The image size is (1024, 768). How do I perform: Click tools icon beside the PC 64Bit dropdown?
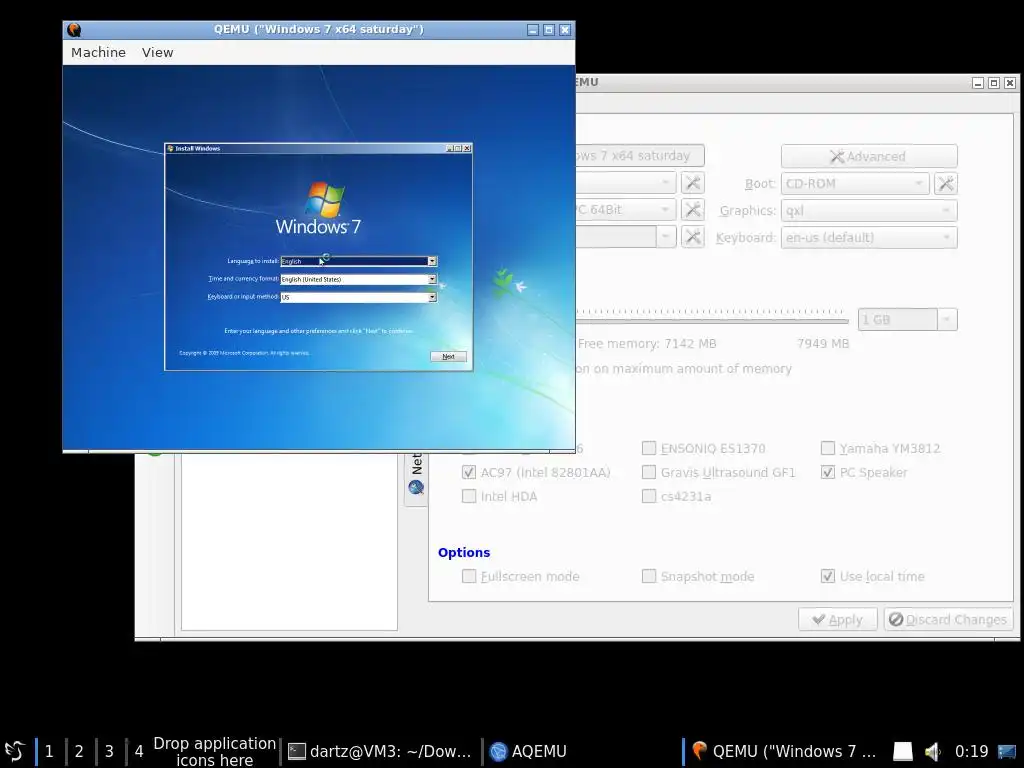pos(692,210)
